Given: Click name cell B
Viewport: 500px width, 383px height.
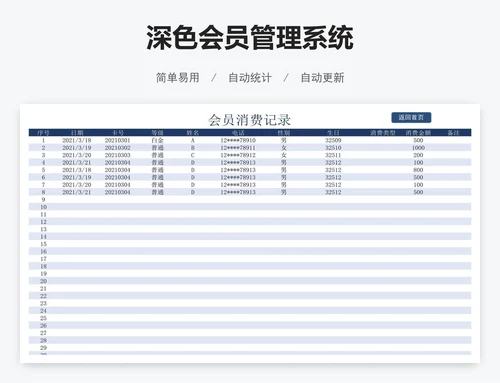Looking at the screenshot, I should pos(193,148).
